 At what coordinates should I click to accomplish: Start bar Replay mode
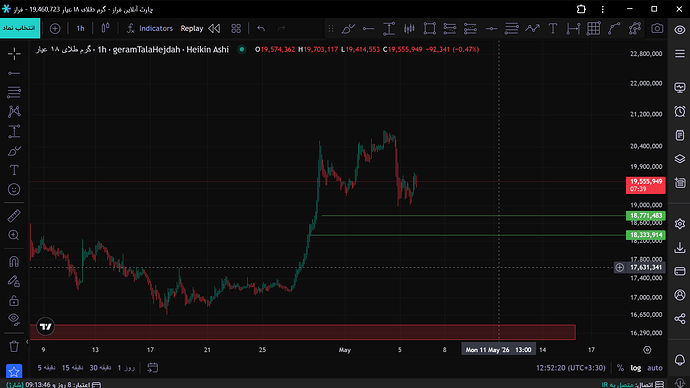(192, 29)
